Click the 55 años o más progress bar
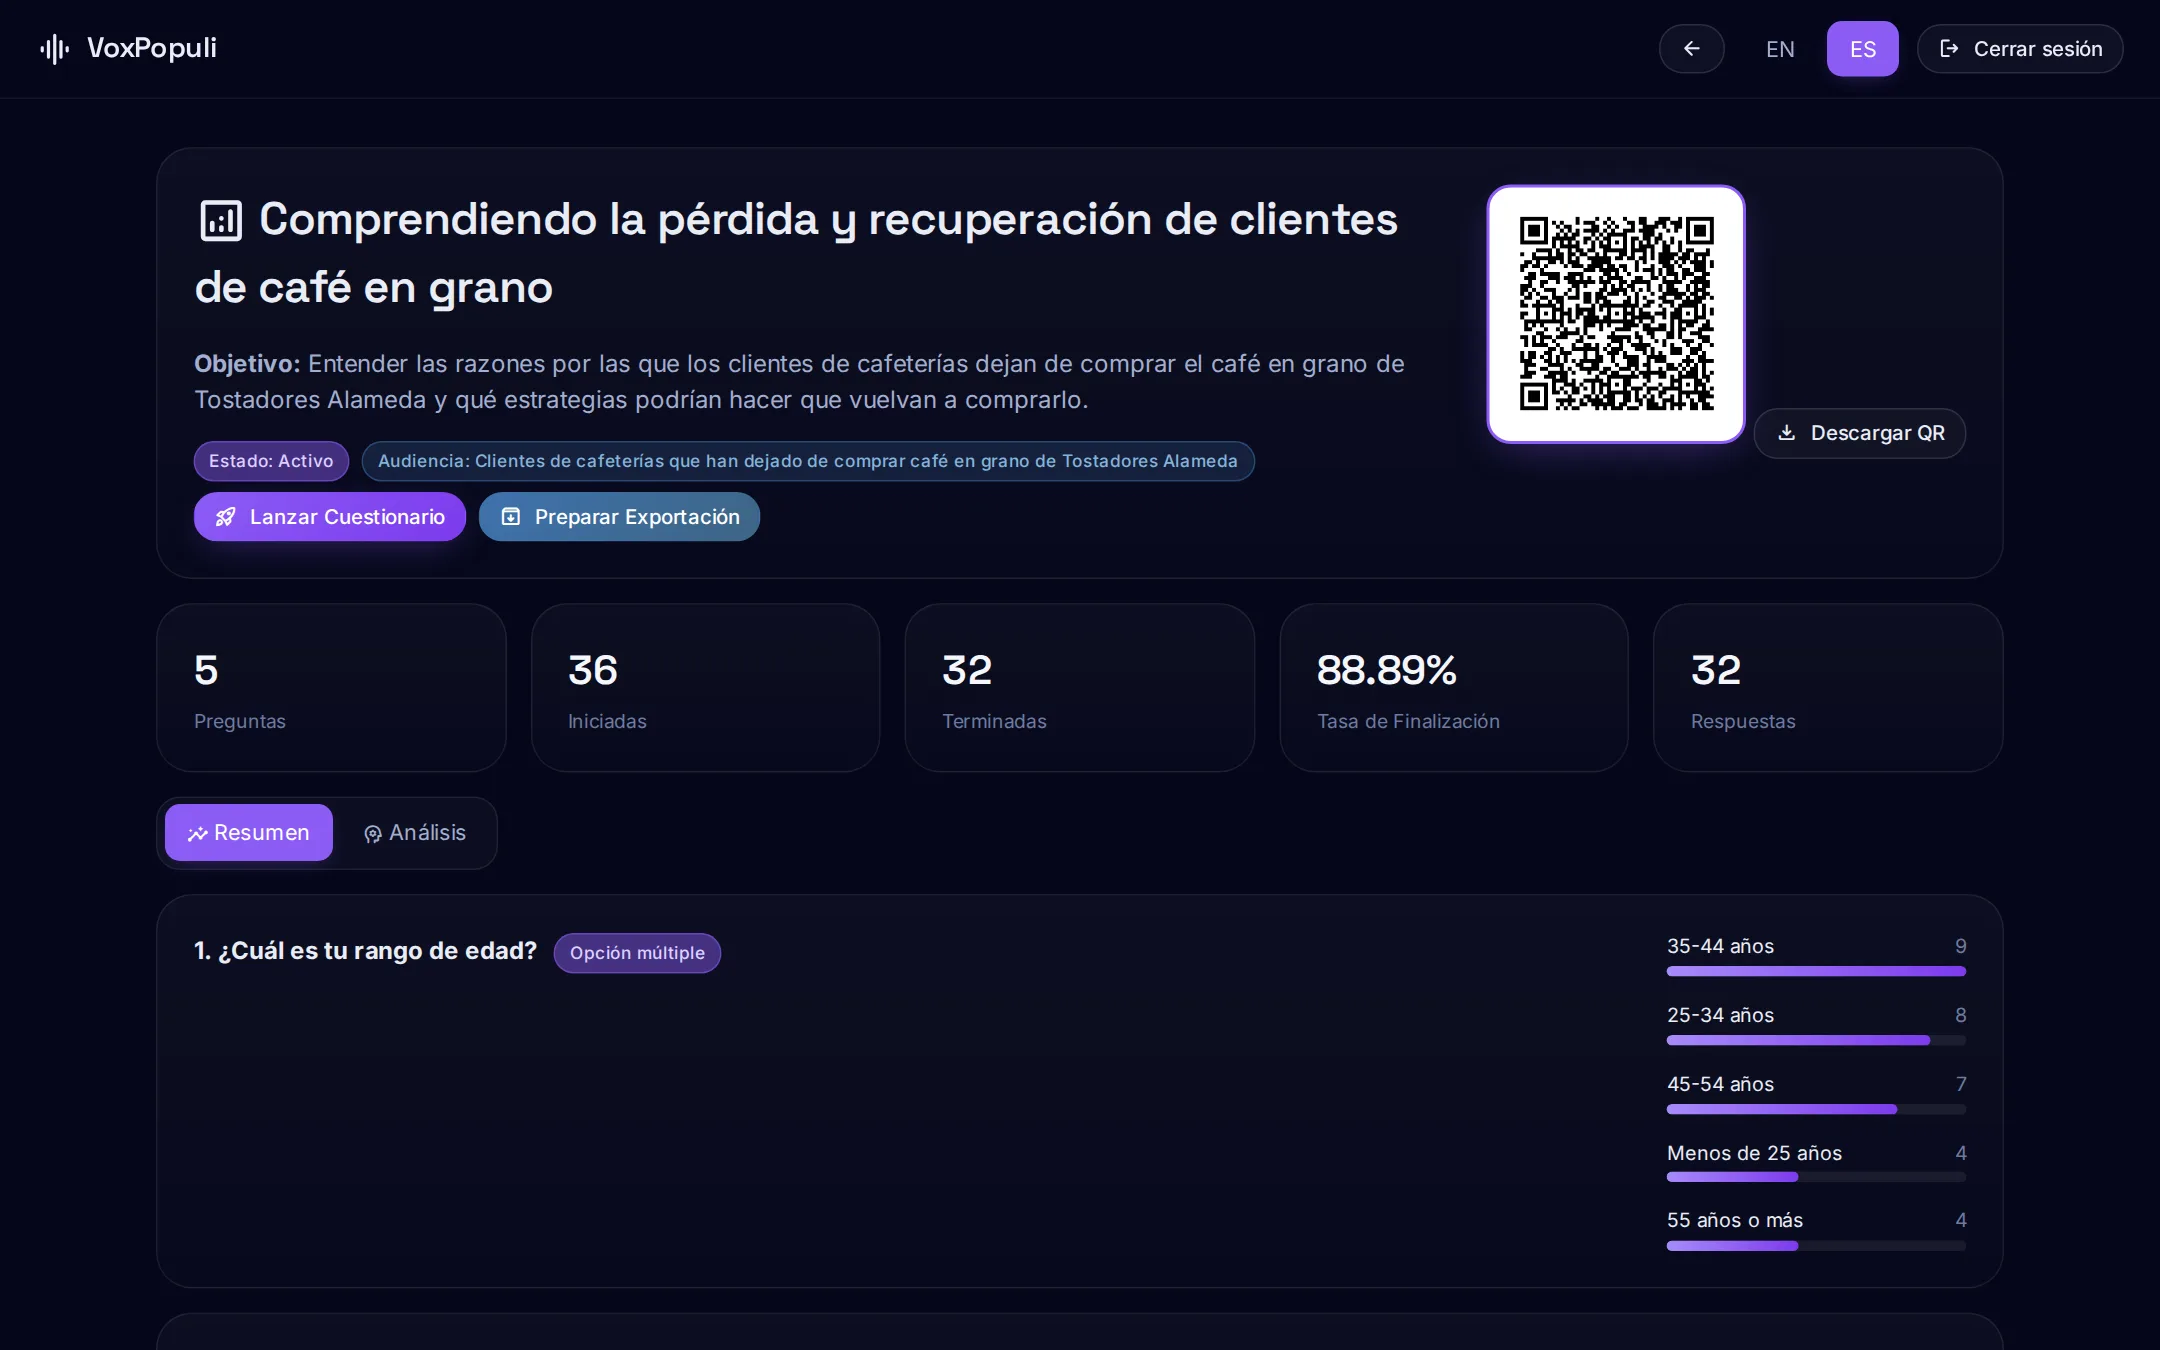Image resolution: width=2160 pixels, height=1350 pixels. (1816, 1246)
